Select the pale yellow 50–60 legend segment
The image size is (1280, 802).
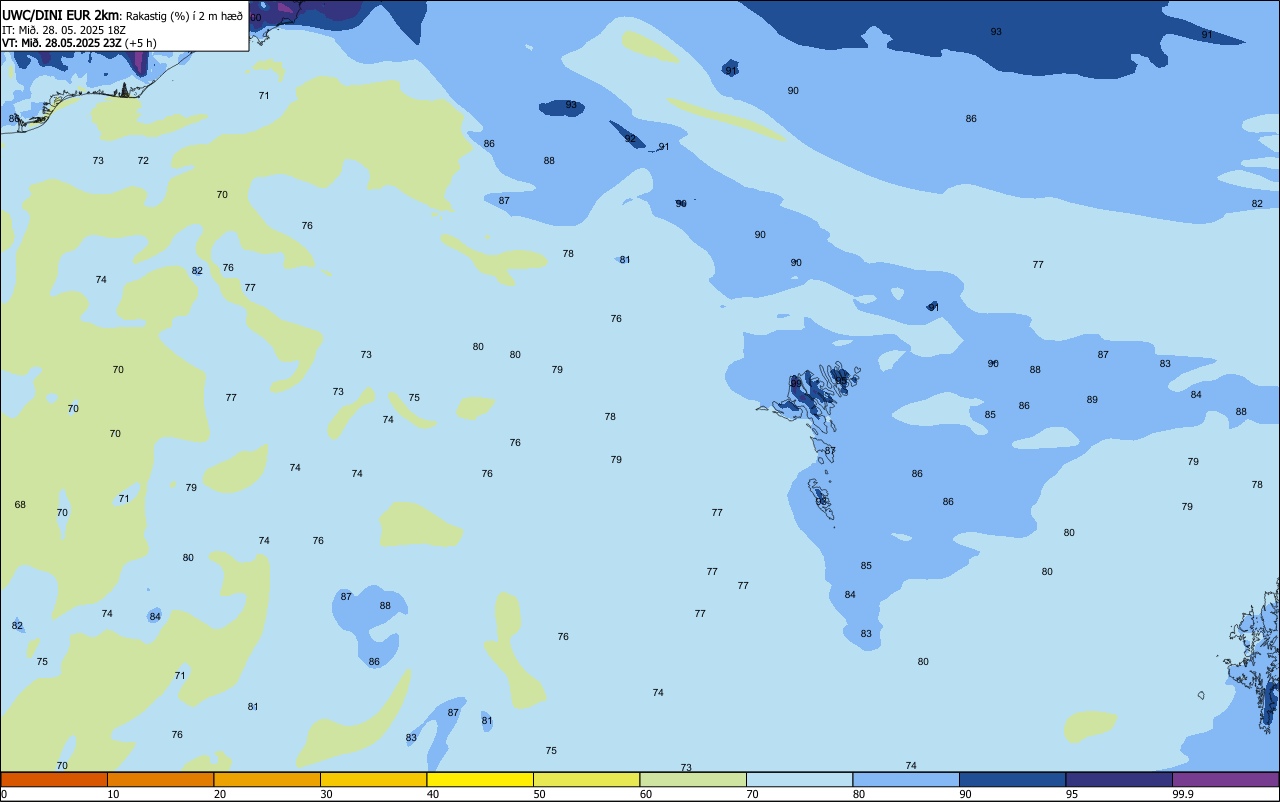(586, 779)
